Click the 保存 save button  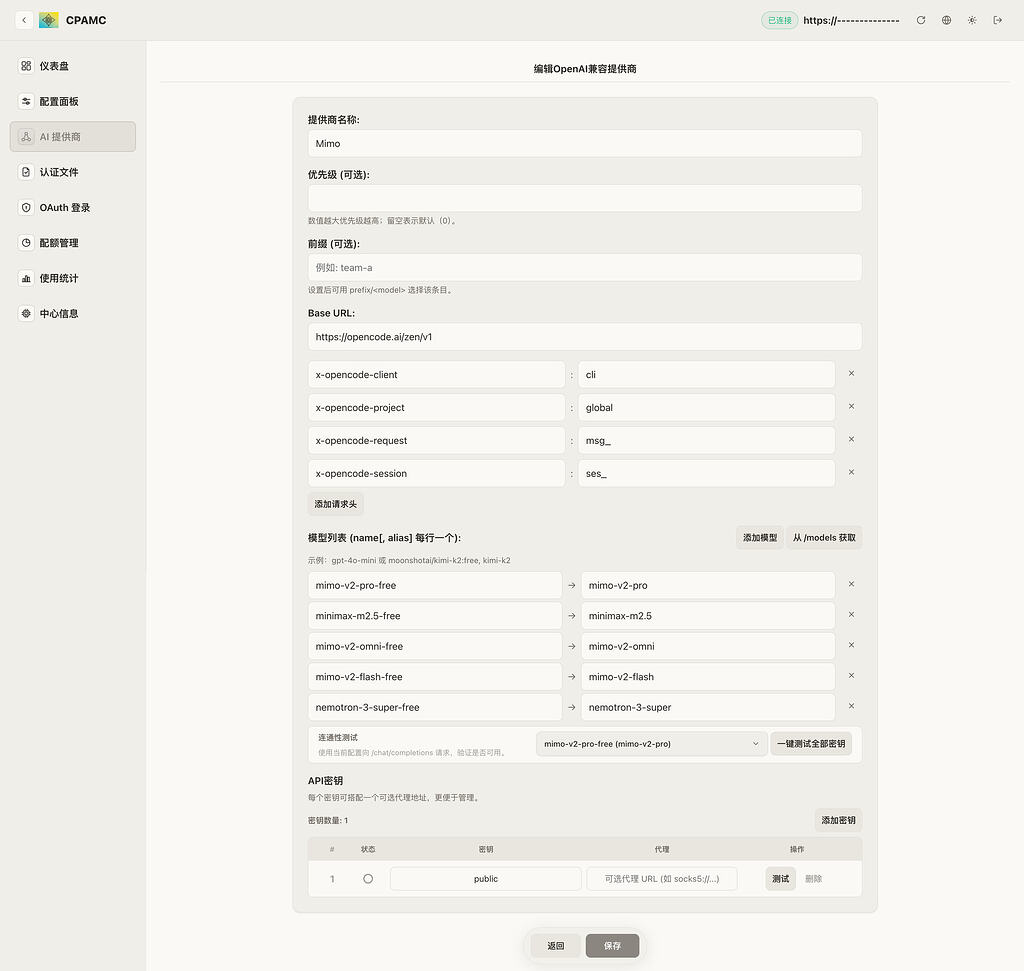613,946
